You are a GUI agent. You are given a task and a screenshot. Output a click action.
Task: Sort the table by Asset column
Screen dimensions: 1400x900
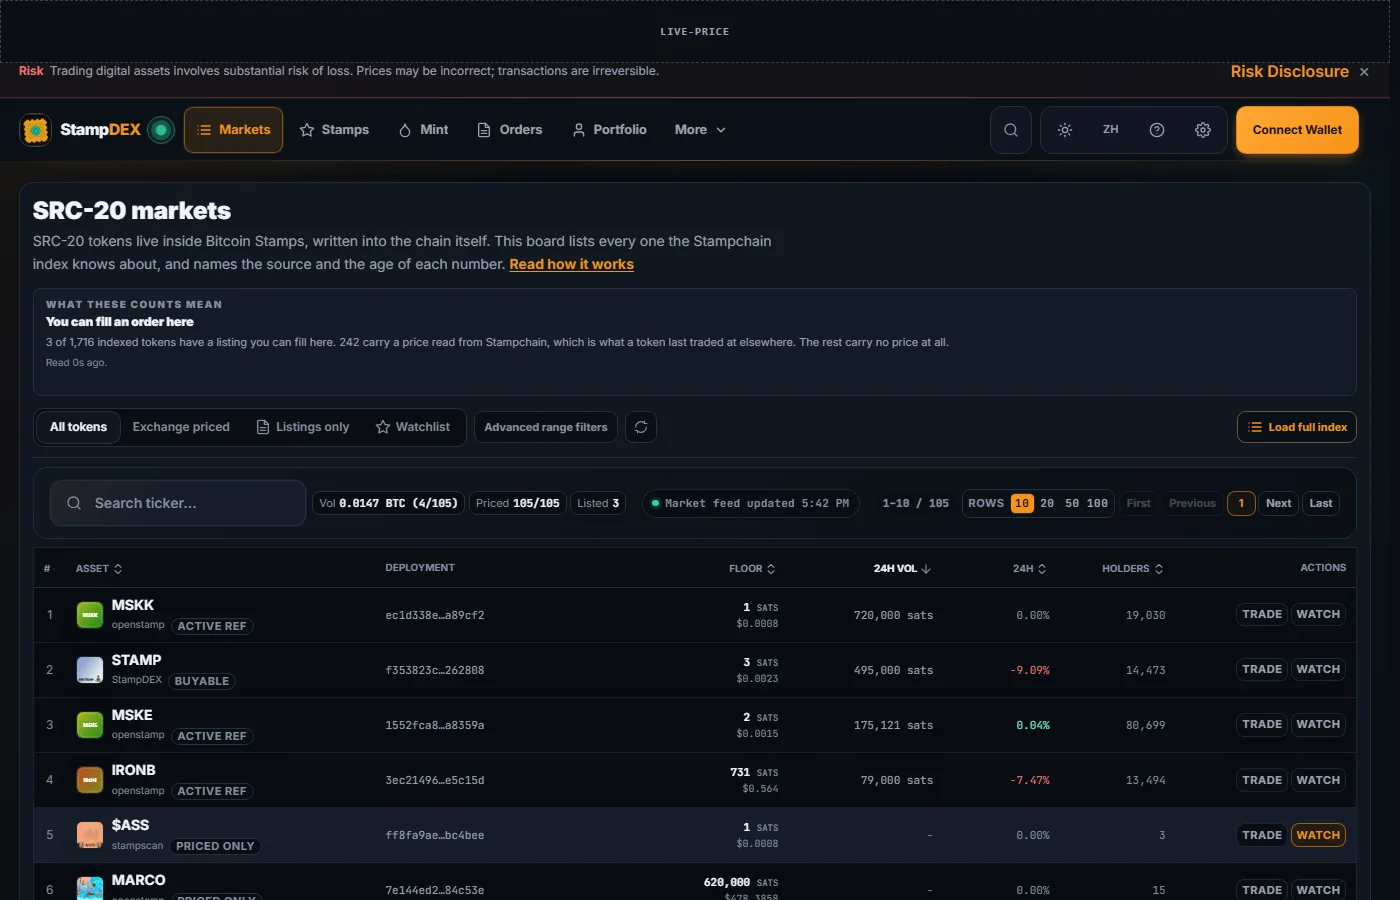click(99, 568)
